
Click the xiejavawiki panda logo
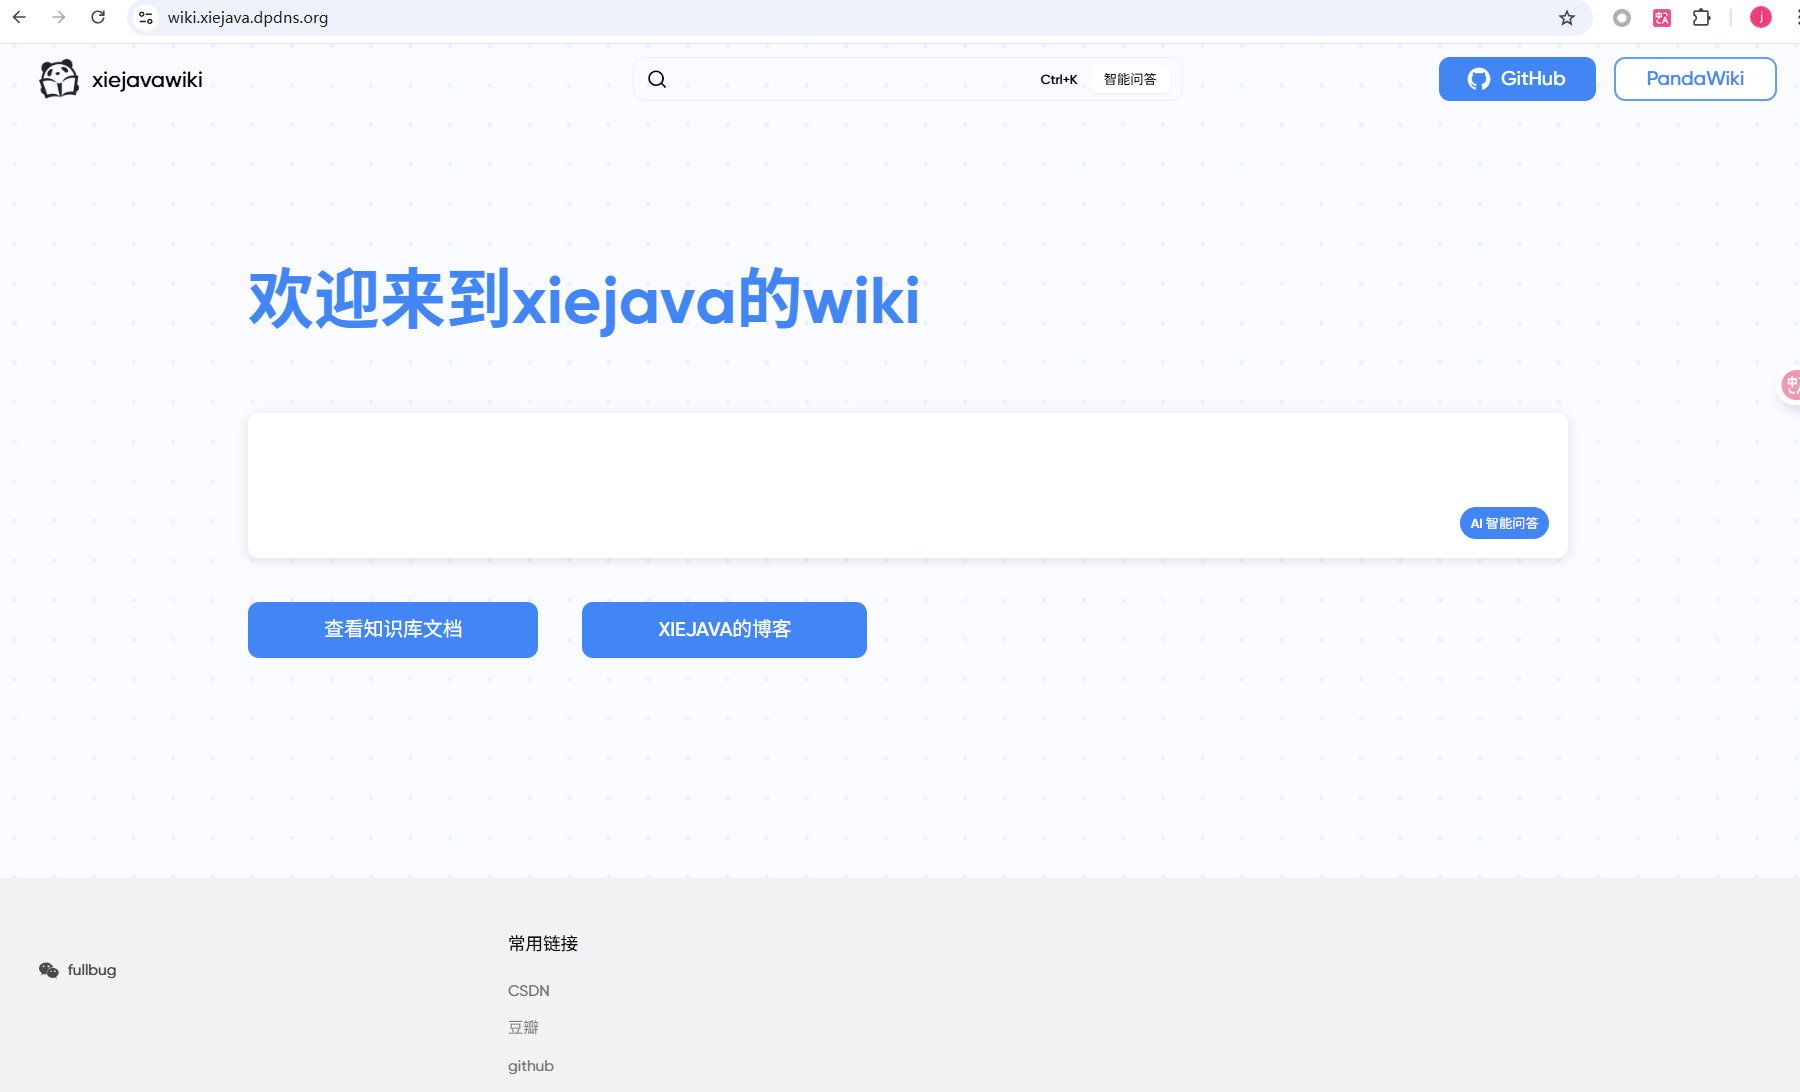coord(58,78)
